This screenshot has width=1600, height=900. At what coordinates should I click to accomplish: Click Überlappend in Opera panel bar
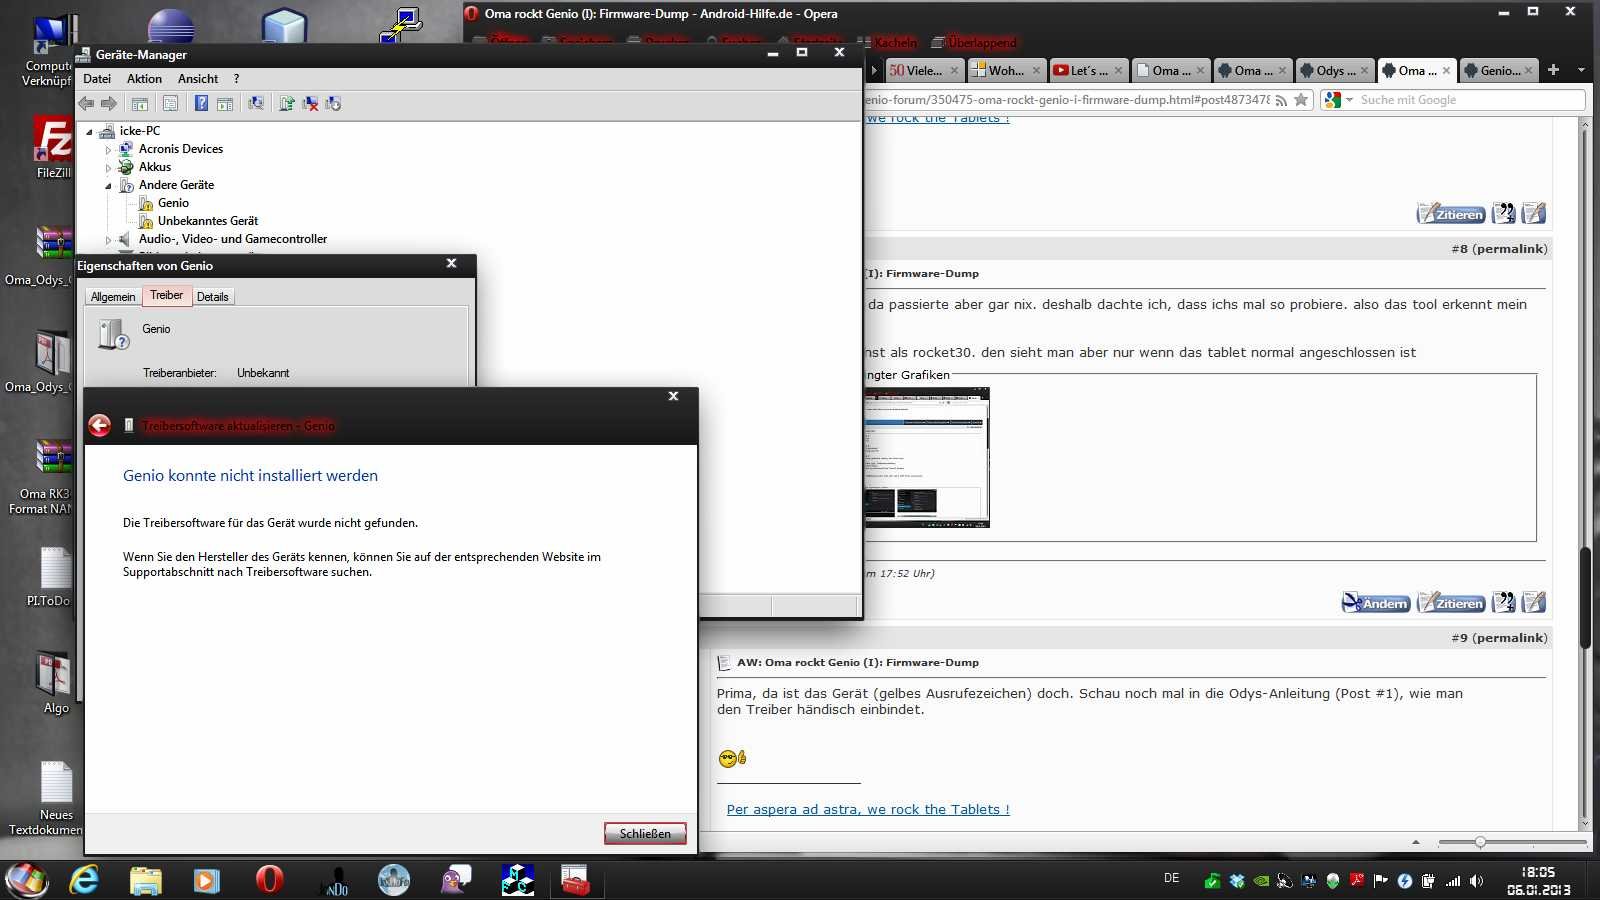pyautogui.click(x=973, y=42)
